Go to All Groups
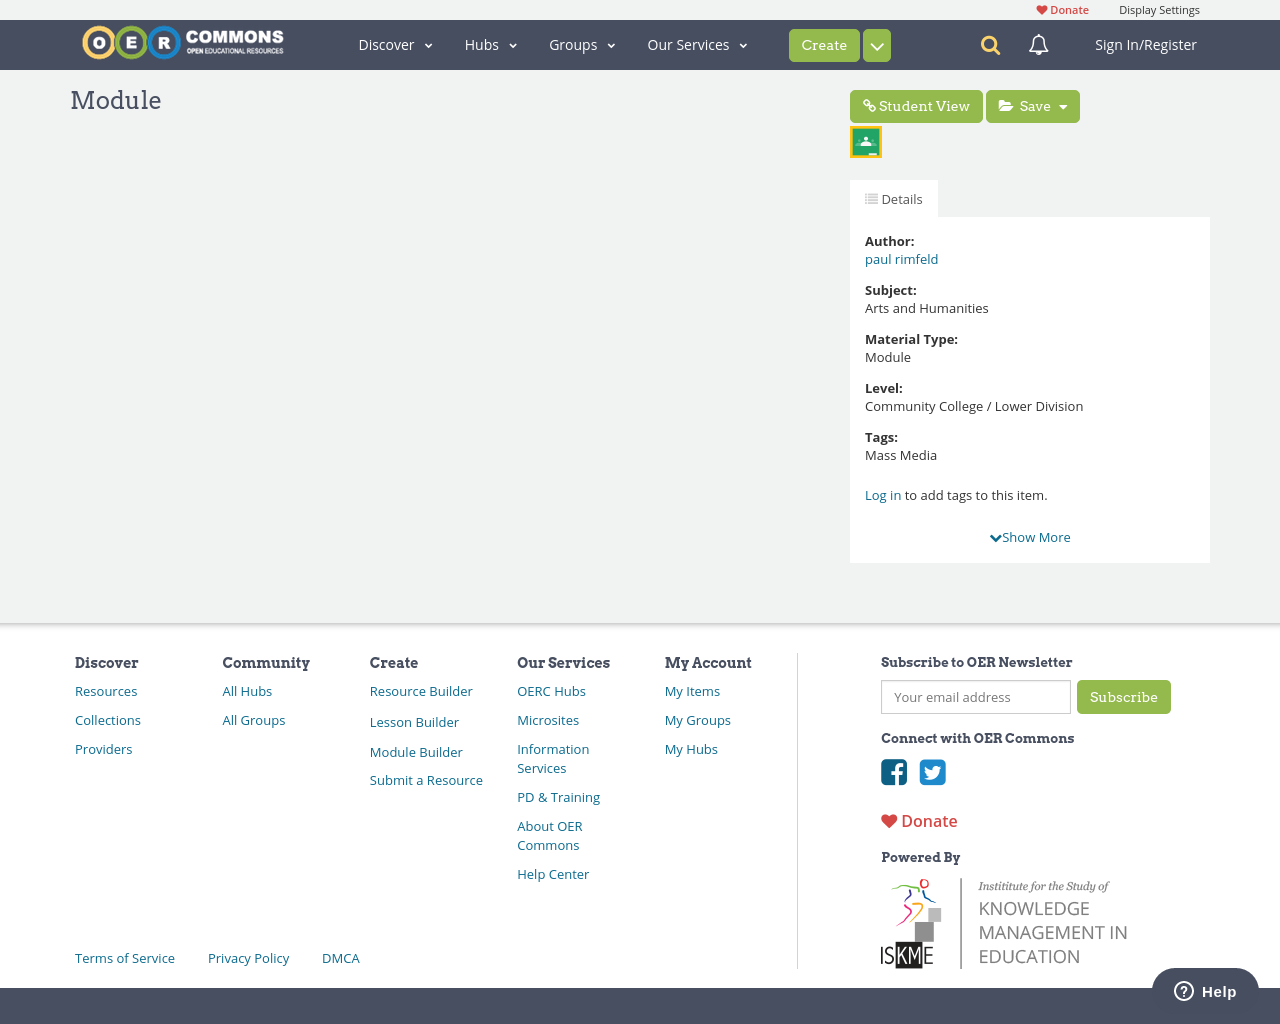This screenshot has height=1024, width=1280. click(x=254, y=720)
